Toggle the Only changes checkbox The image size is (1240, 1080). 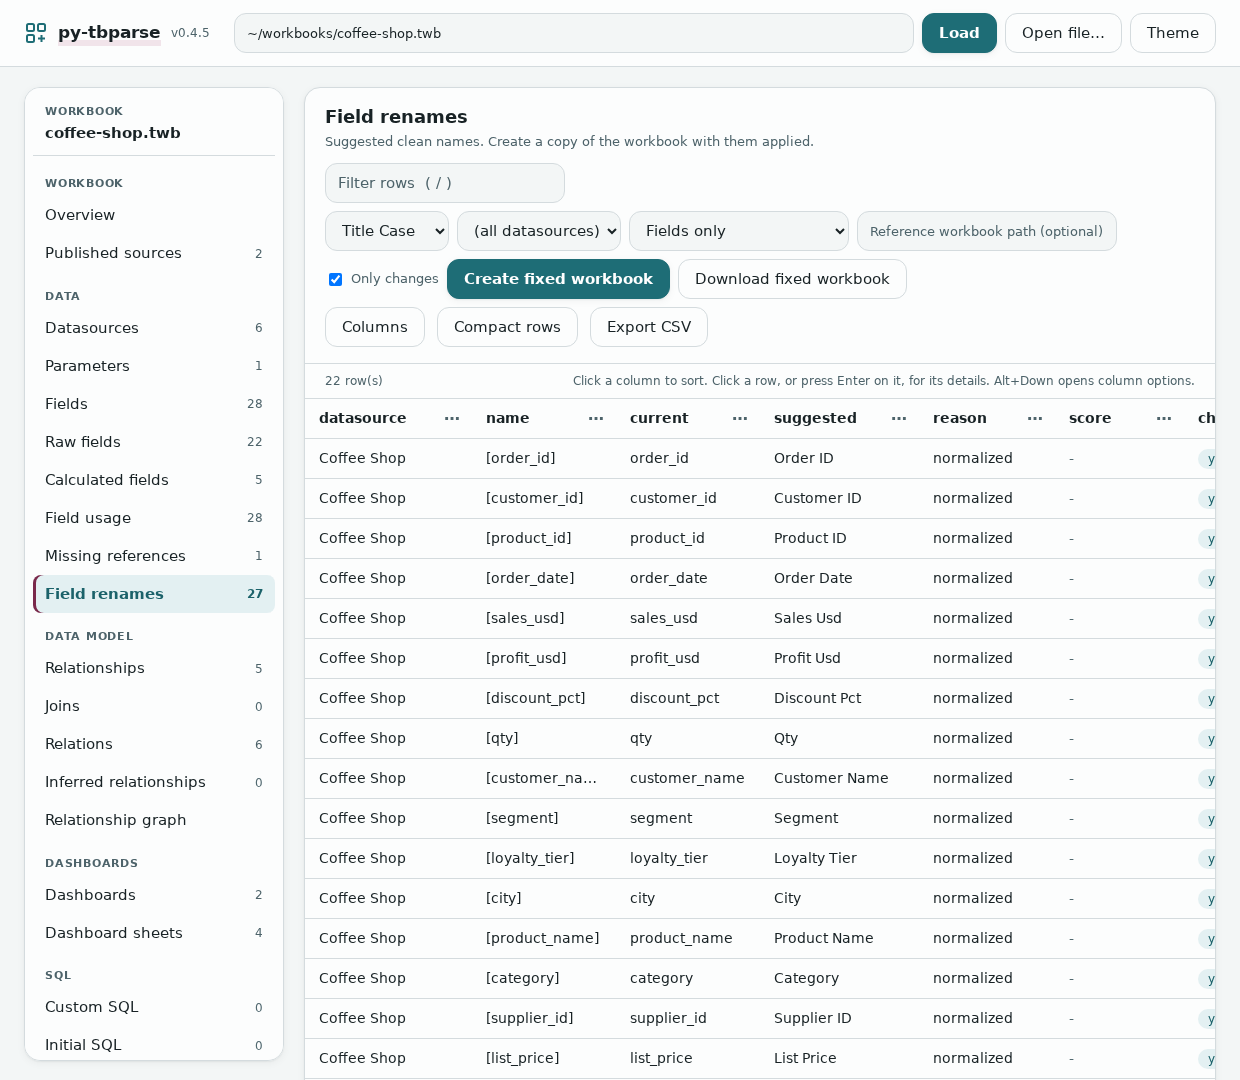(x=336, y=279)
